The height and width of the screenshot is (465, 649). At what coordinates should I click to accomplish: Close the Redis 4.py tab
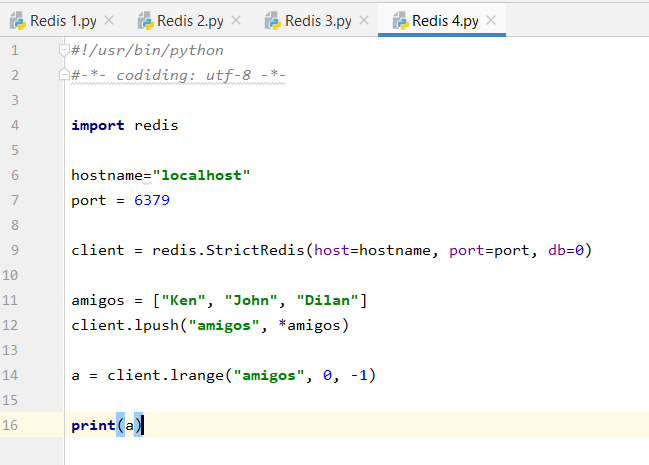(x=491, y=20)
